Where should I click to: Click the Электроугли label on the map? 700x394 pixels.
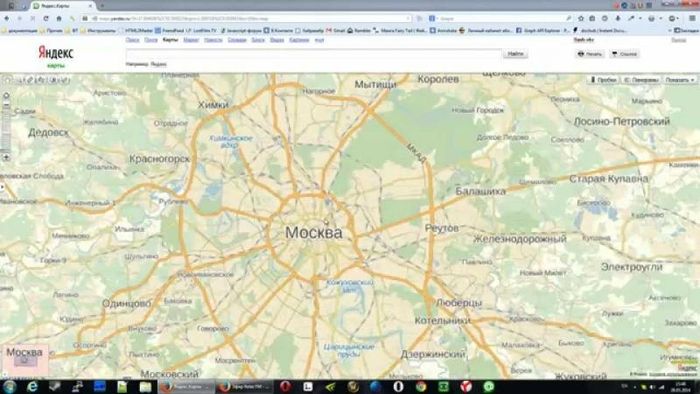(x=632, y=267)
